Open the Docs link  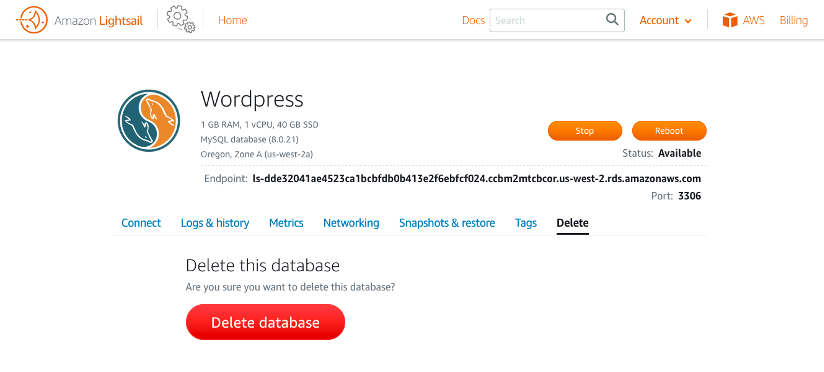[473, 20]
